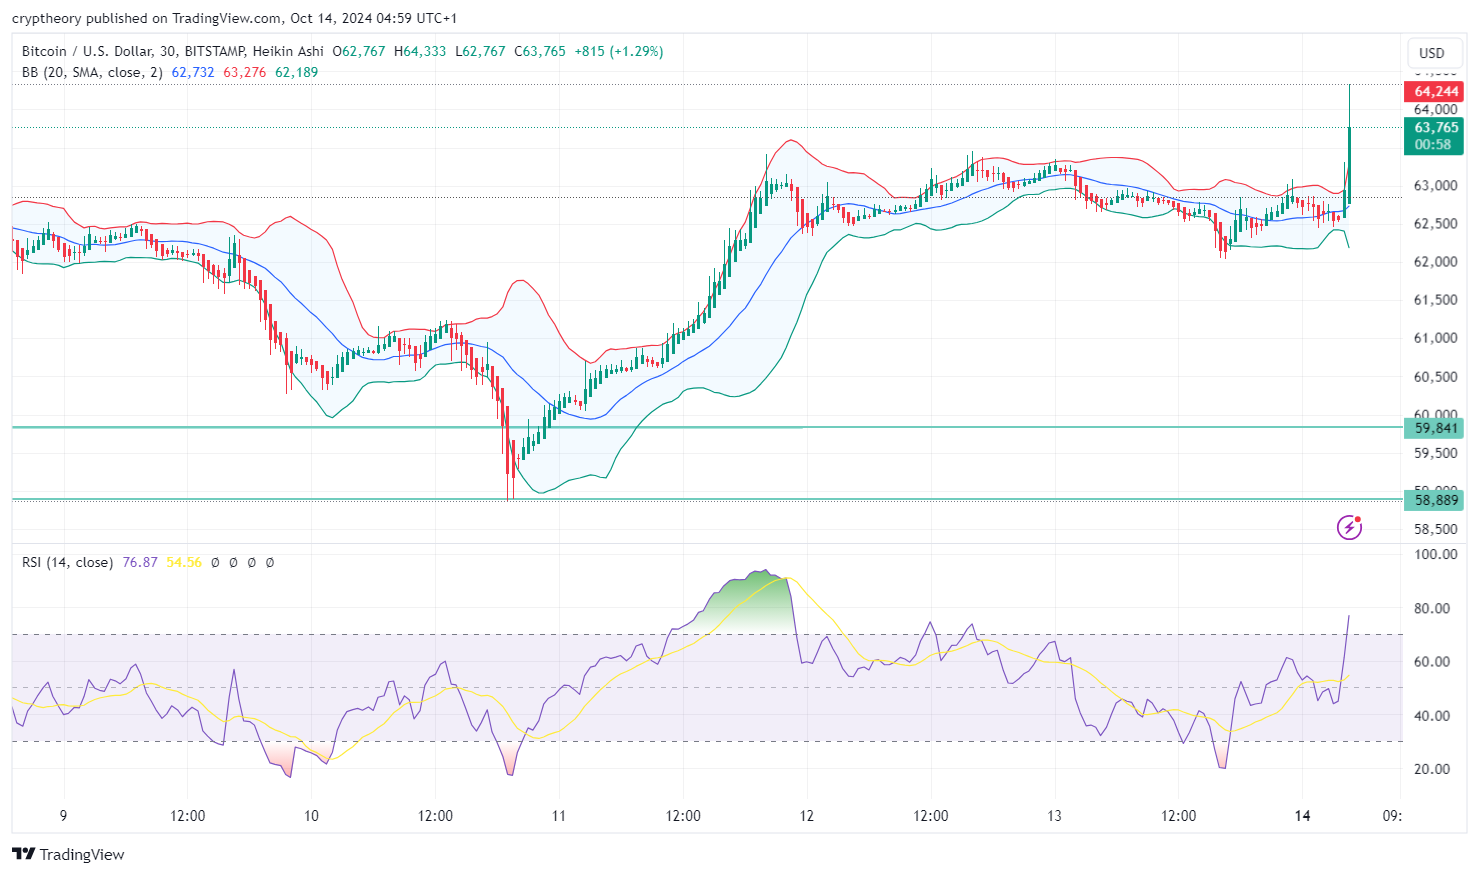Click the 100.00 RSI scale label

coord(1436,554)
